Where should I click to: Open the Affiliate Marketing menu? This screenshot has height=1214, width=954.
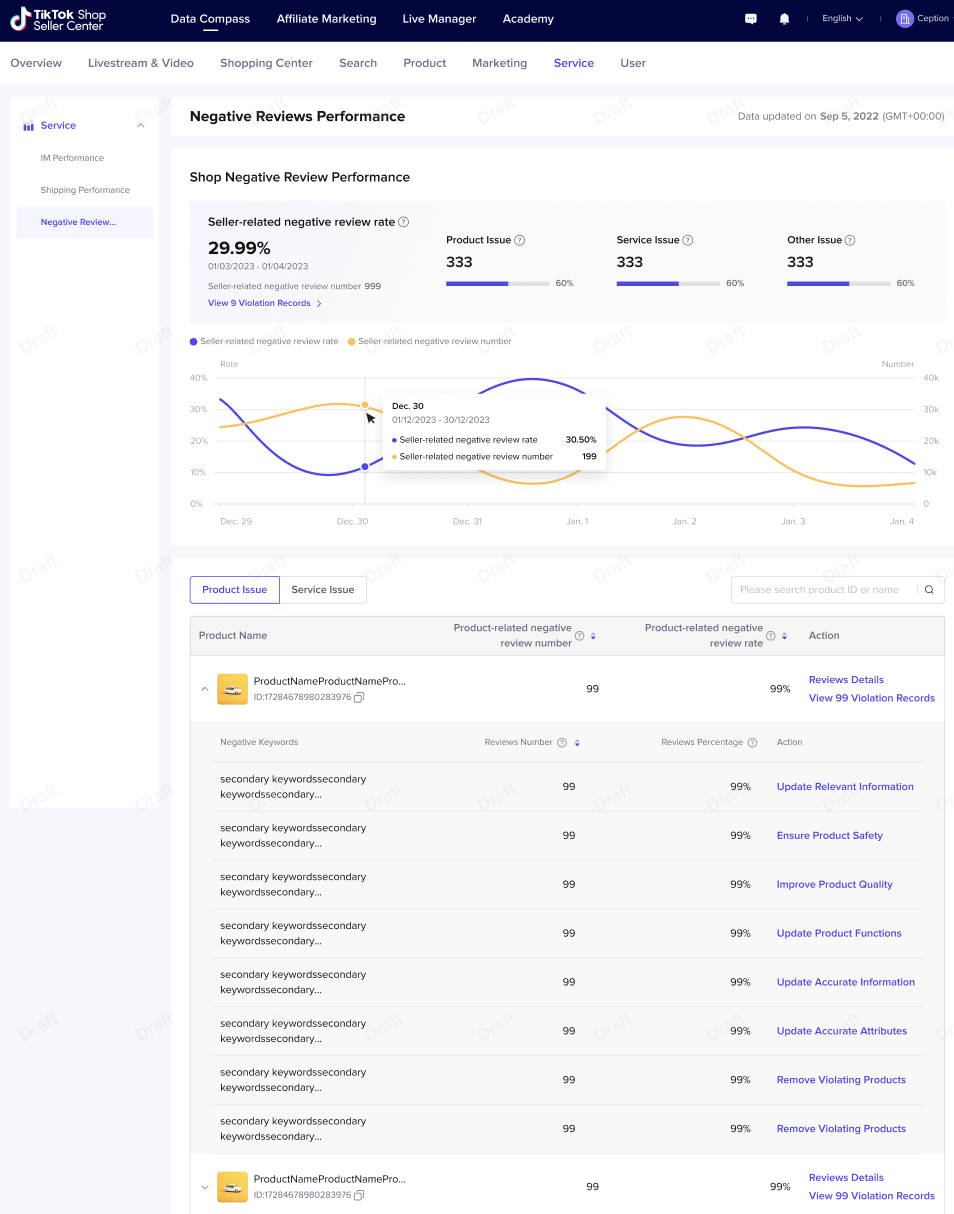pyautogui.click(x=326, y=19)
